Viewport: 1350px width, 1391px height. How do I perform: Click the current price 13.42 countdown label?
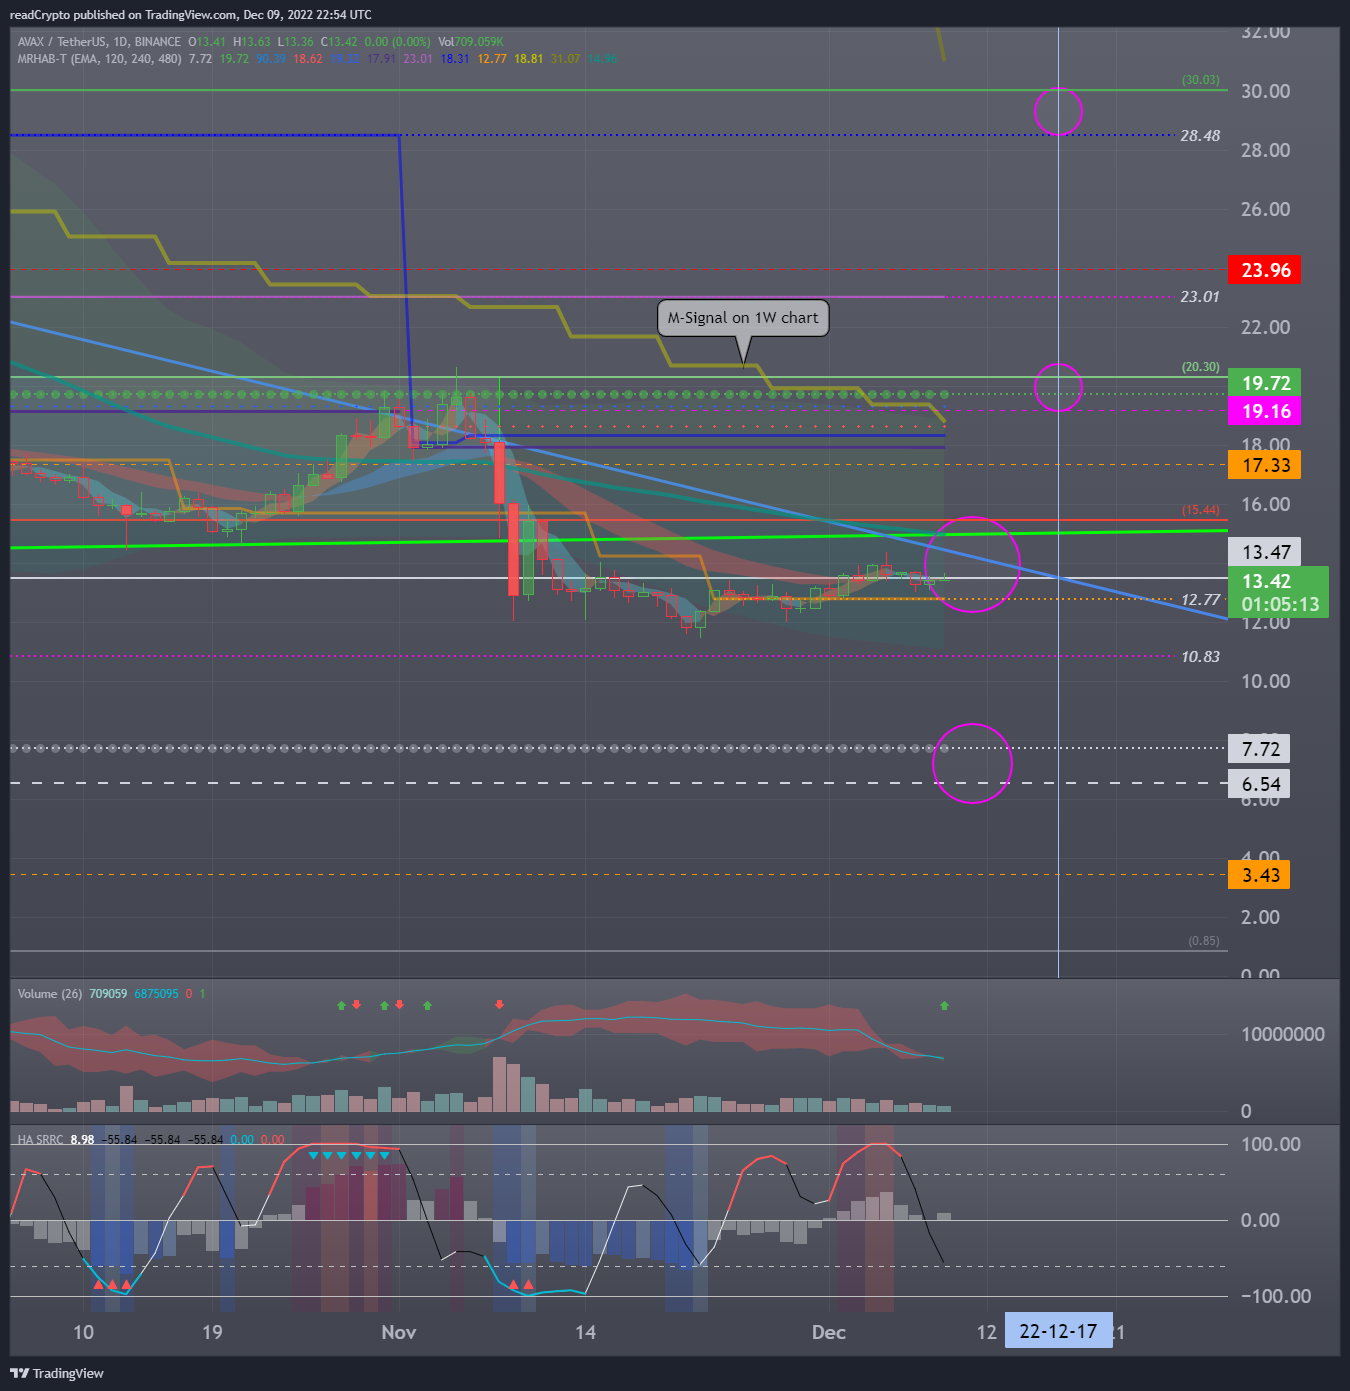[x=1278, y=592]
